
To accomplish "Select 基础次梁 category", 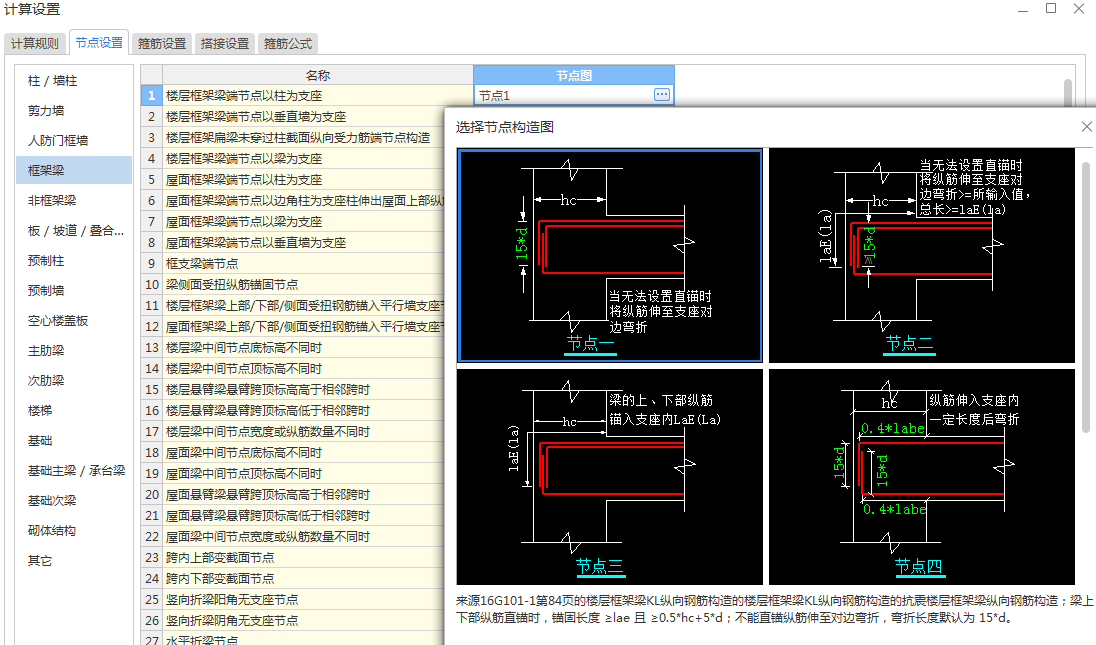I will click(74, 501).
